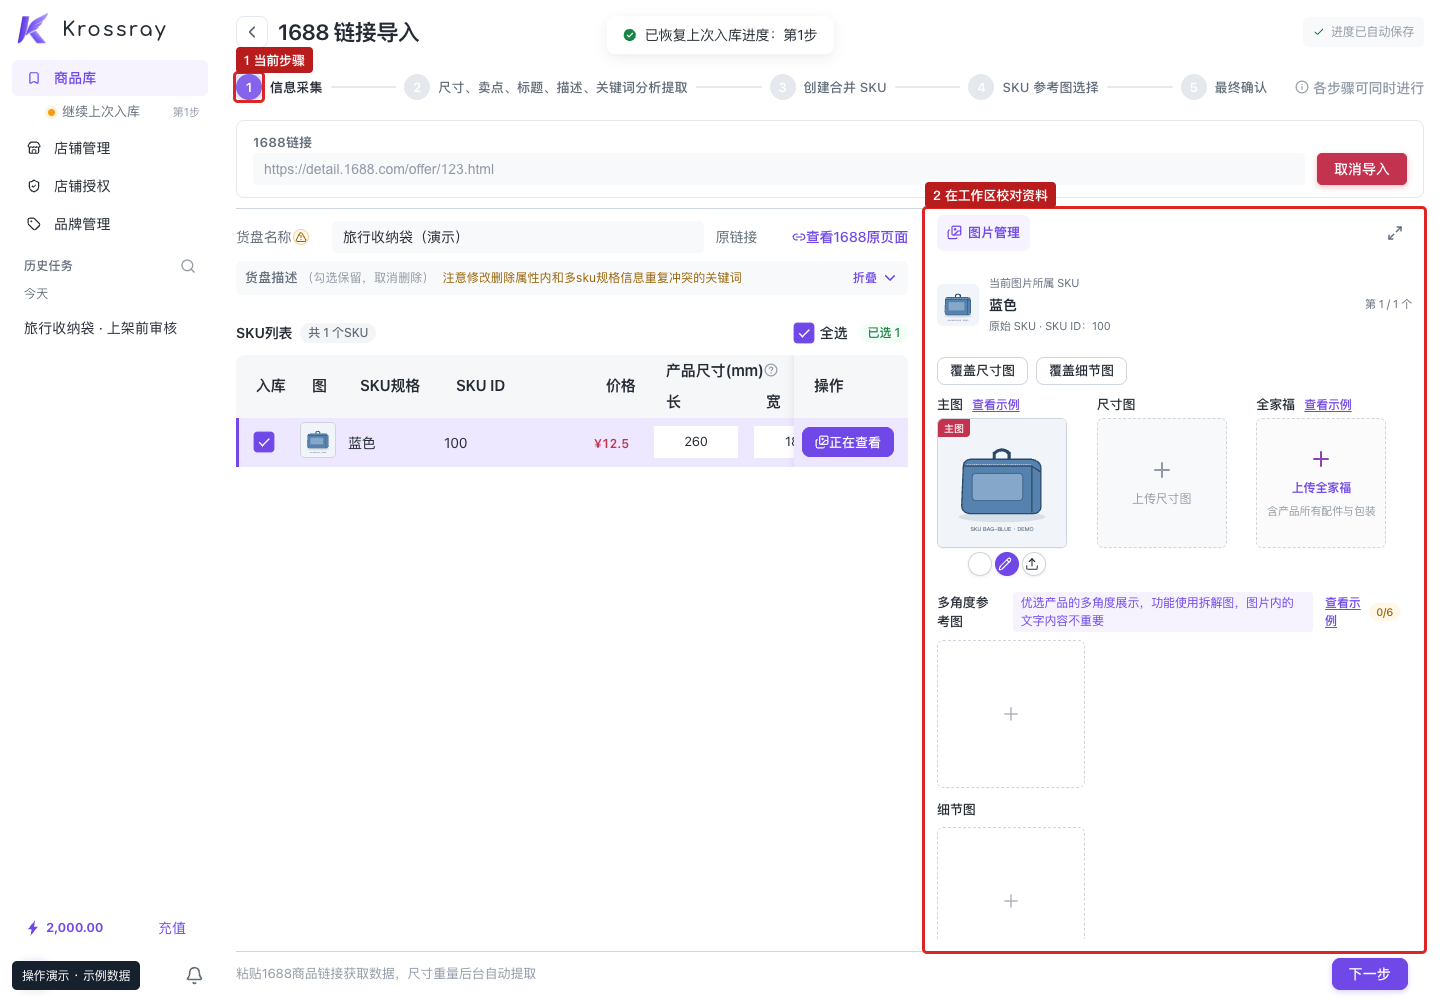Screen dimensions: 1440x1000
Task: Click the 正在查看 button in the SKU row
Action: [x=848, y=442]
